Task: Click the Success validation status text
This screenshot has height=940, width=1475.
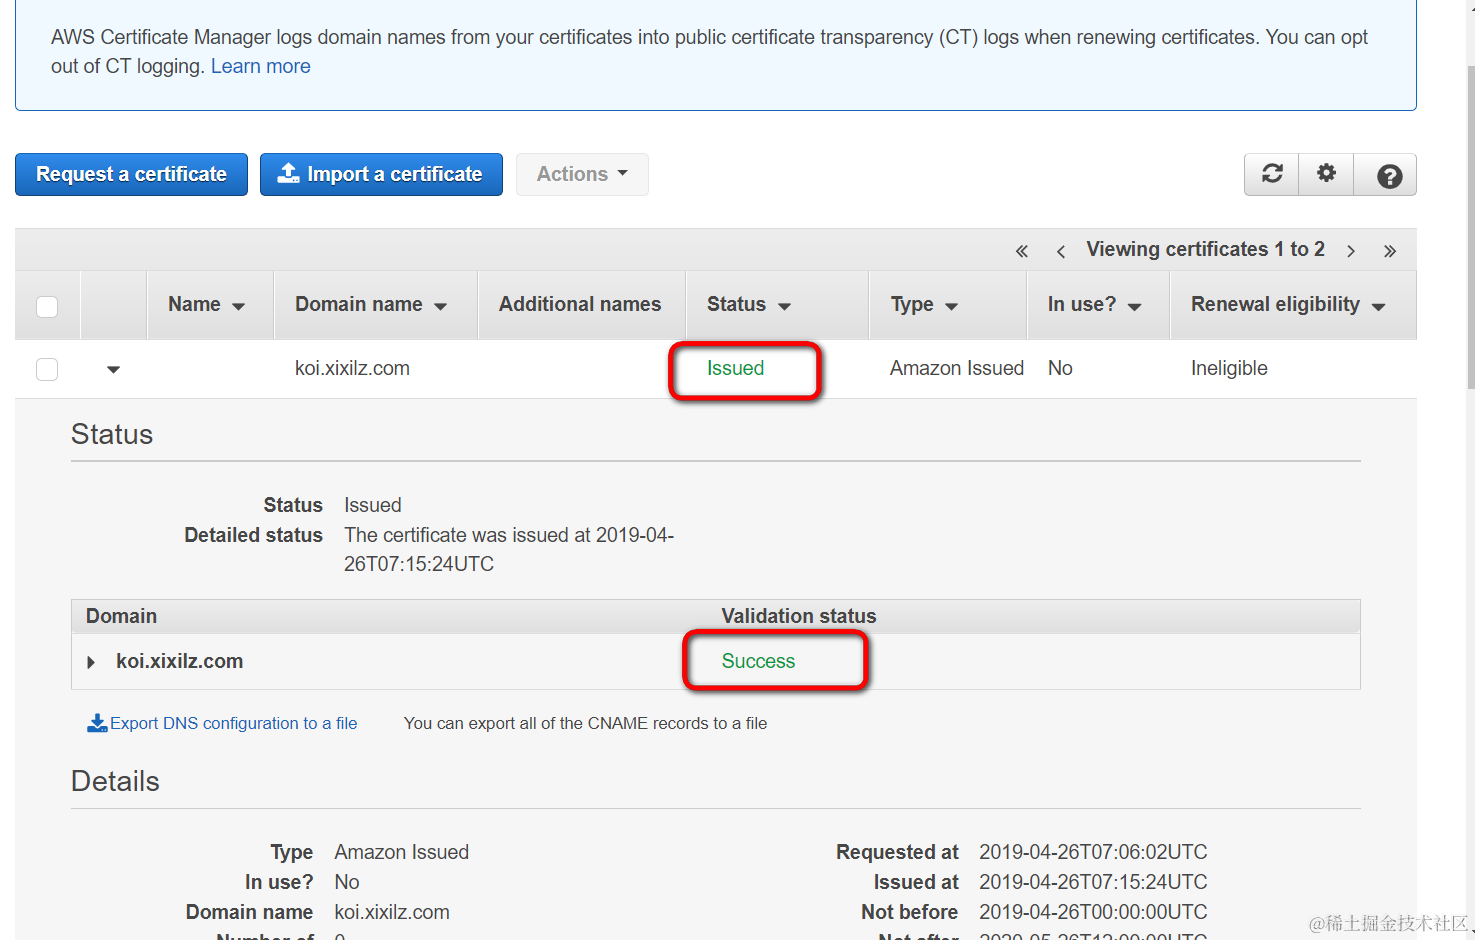Action: click(x=758, y=661)
